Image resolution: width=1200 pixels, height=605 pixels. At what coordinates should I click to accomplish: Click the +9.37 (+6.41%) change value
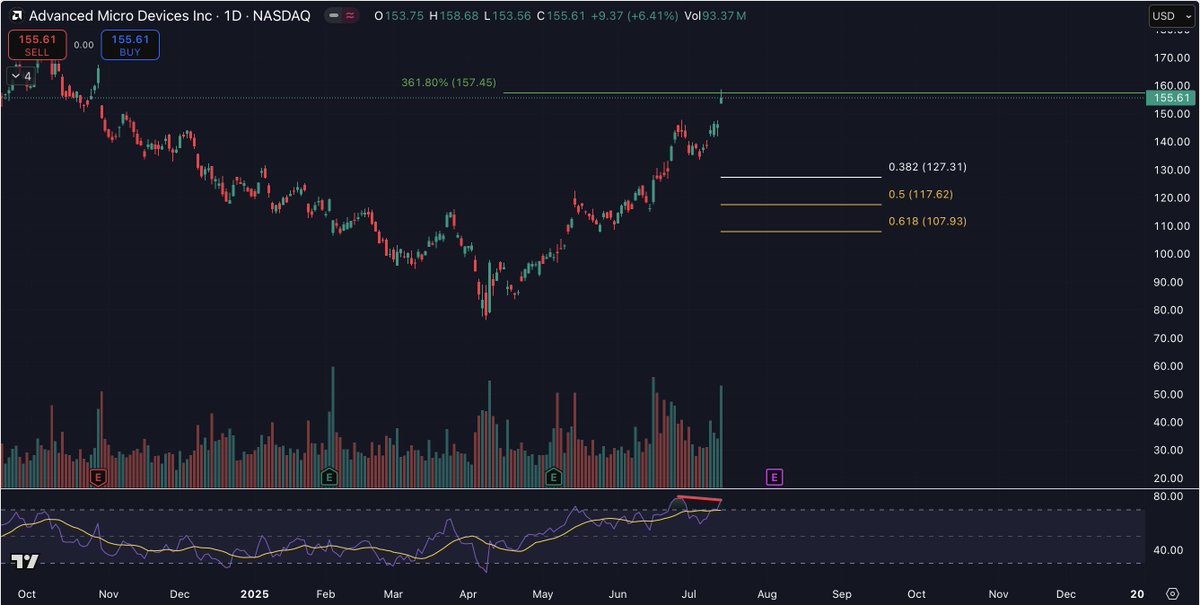click(635, 16)
